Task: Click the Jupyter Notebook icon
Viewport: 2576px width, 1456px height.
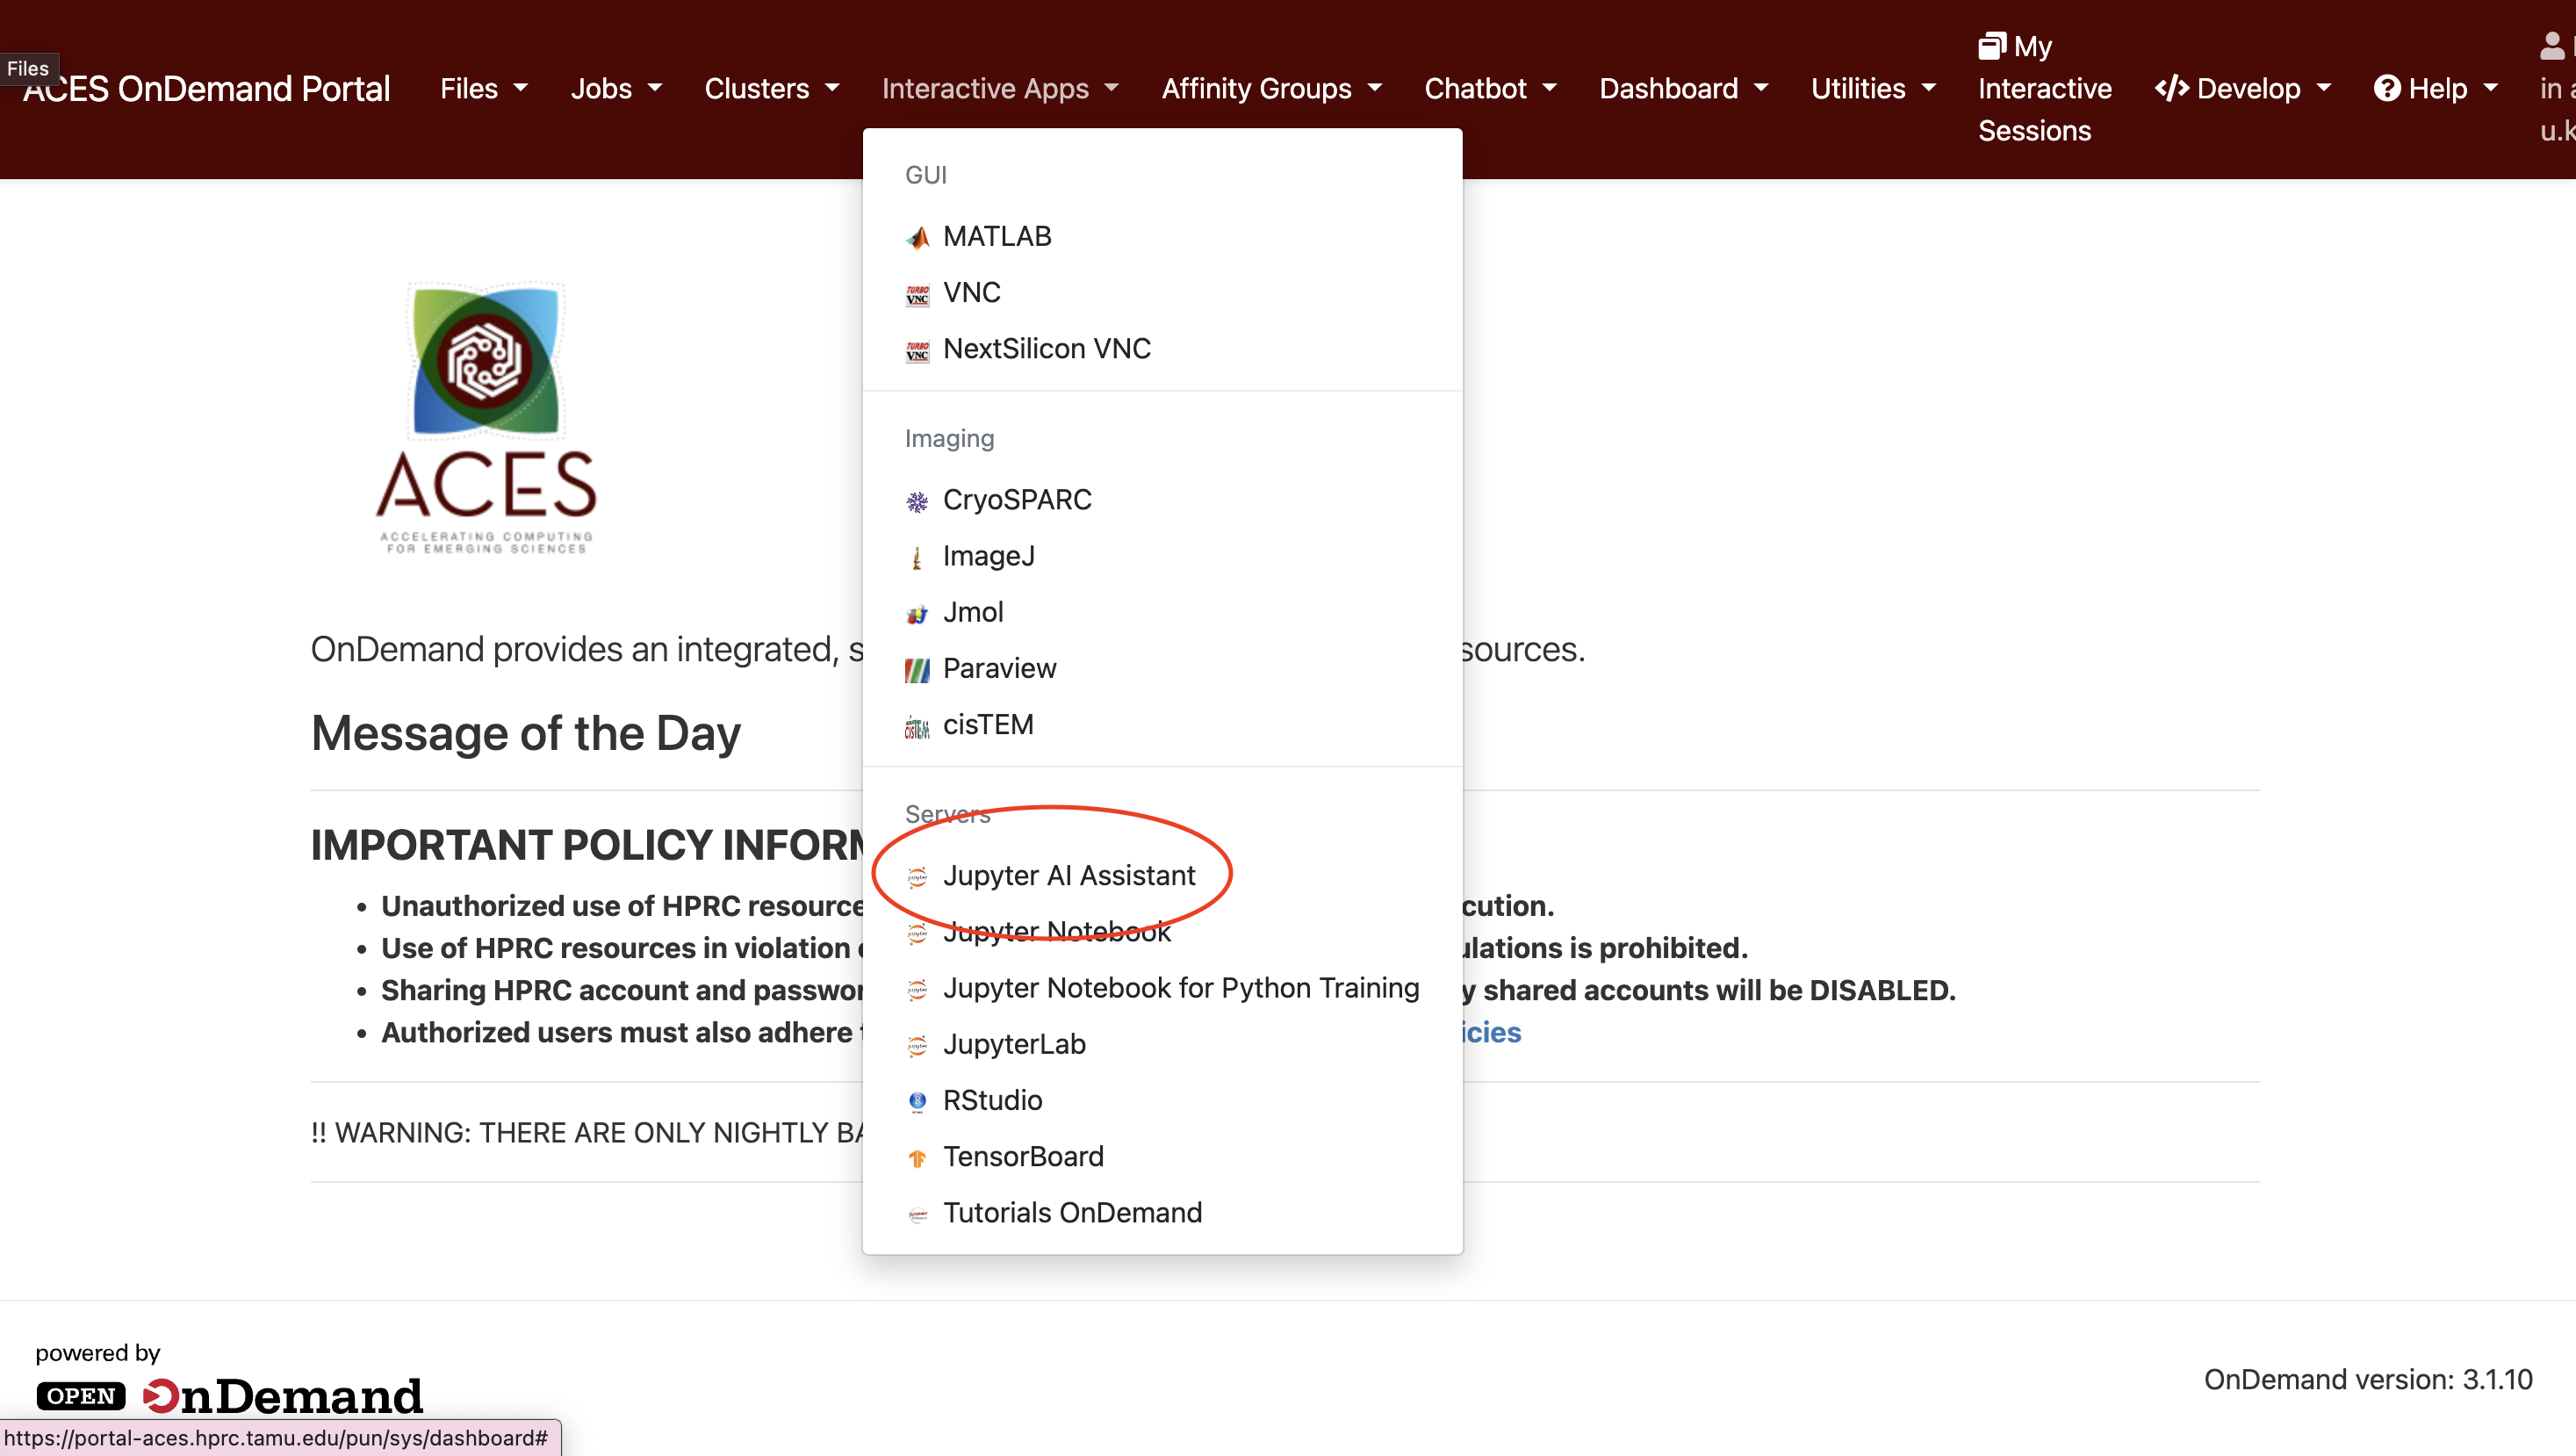Action: (x=917, y=933)
